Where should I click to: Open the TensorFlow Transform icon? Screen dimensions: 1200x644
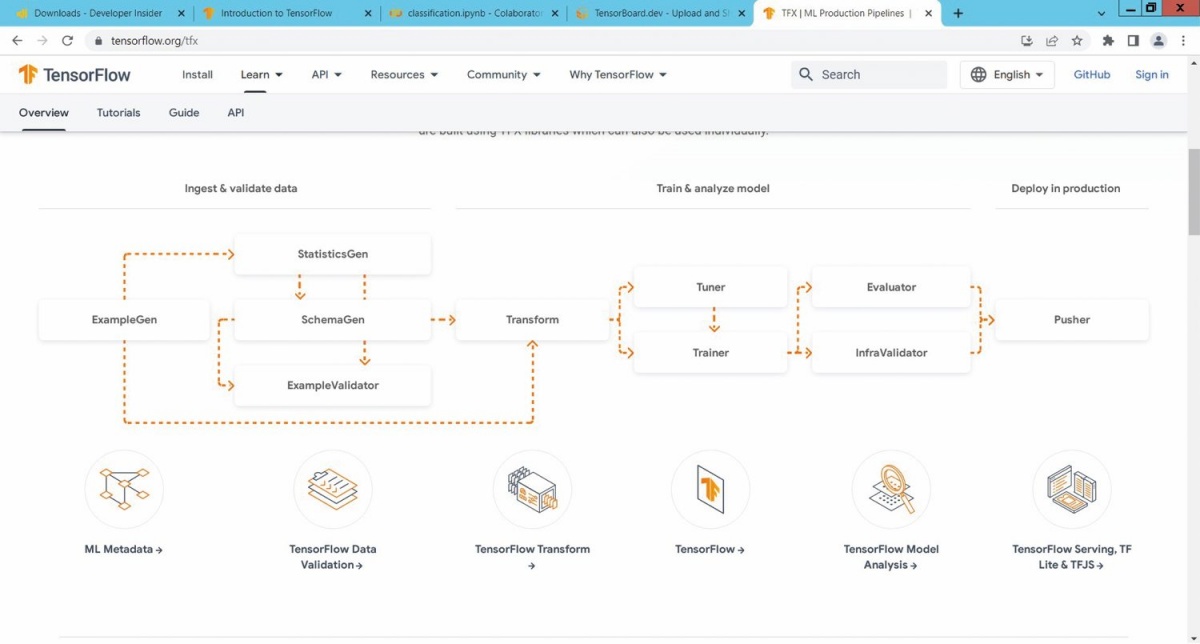click(532, 489)
